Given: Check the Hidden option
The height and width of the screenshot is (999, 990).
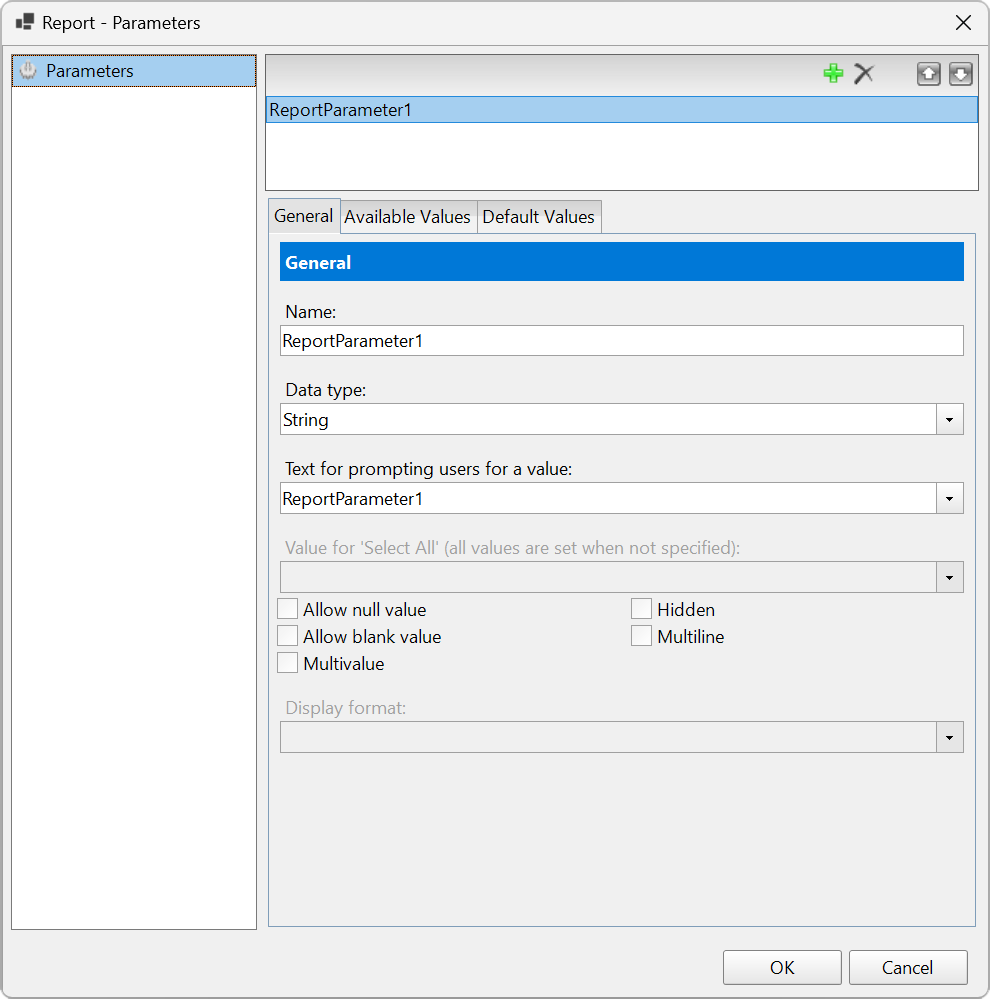Looking at the screenshot, I should coord(642,609).
